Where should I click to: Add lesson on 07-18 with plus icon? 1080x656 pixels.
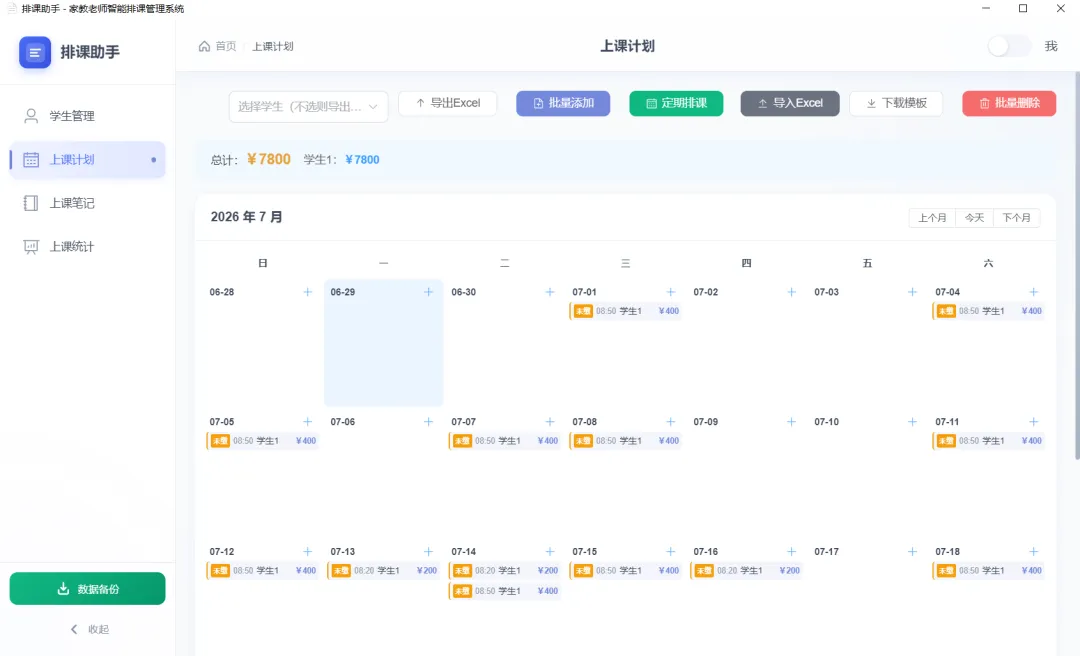[1033, 552]
